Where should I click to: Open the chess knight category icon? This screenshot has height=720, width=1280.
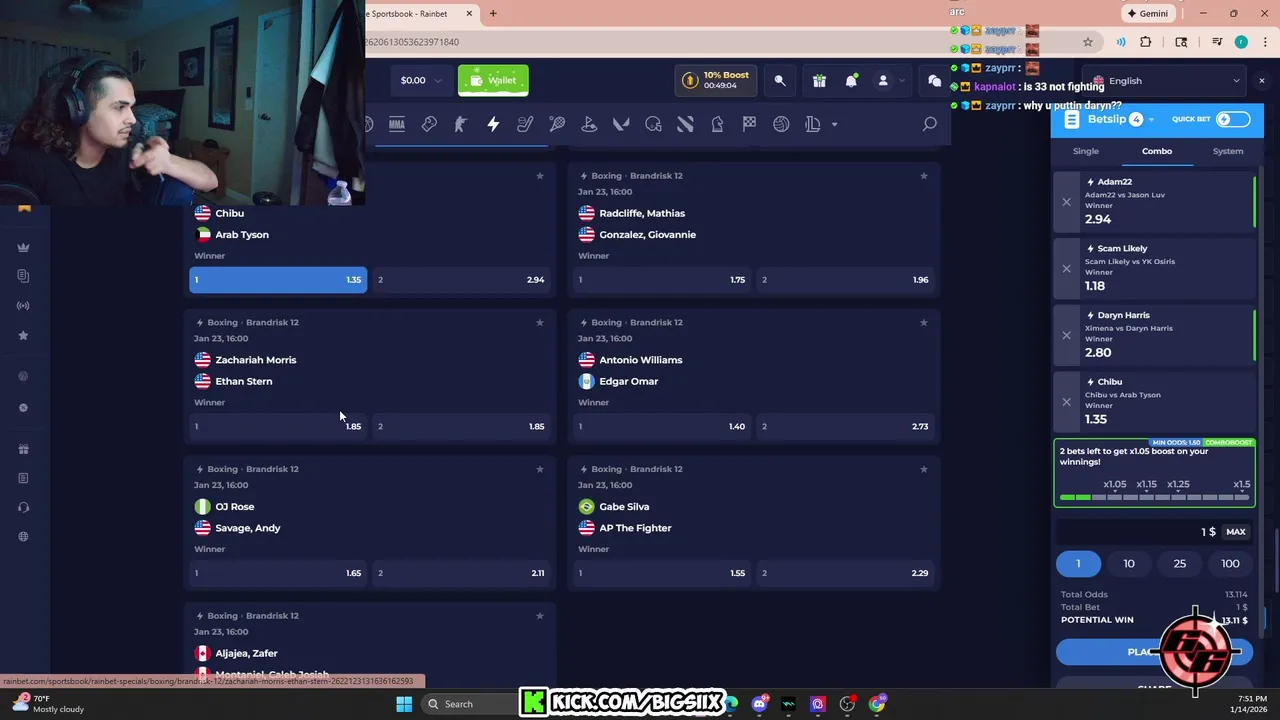(717, 124)
